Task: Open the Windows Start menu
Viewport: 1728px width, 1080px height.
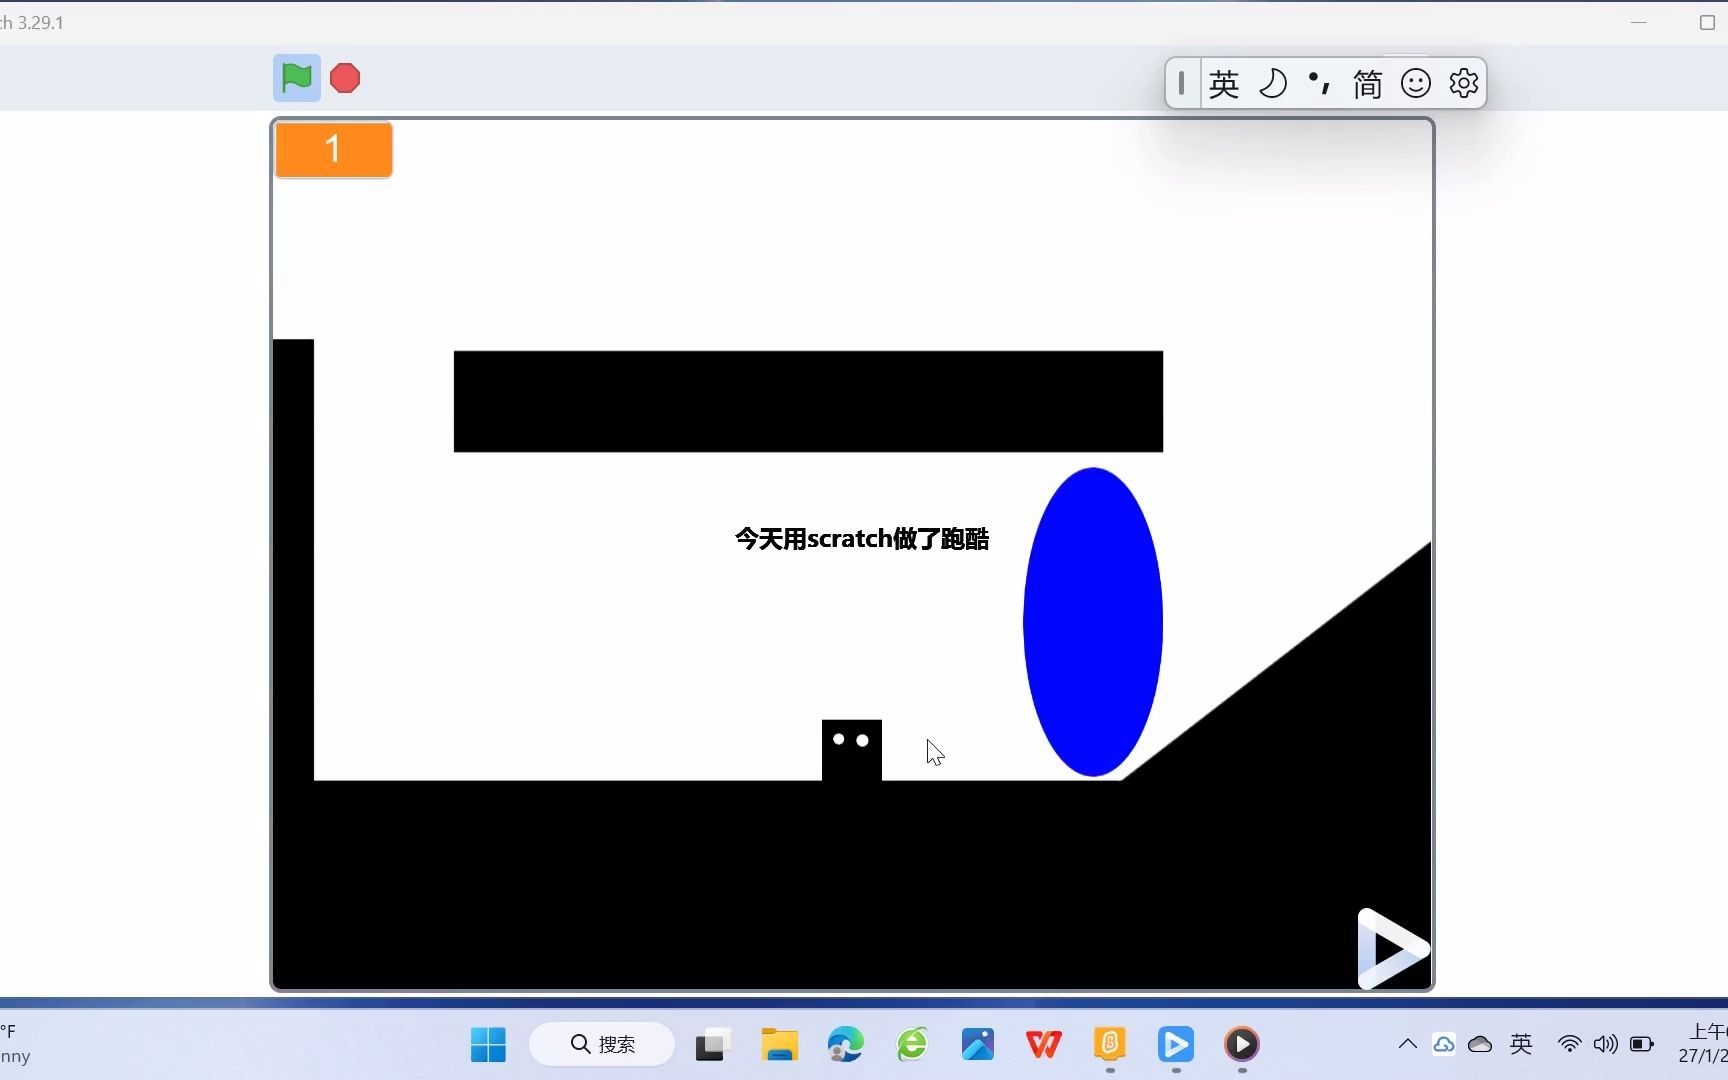Action: [x=487, y=1044]
